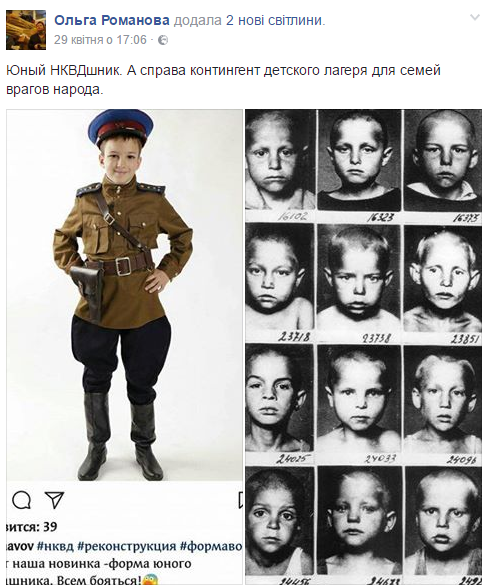The height and width of the screenshot is (586, 484).
Task: Expand the post options chevron
Action: point(475,17)
